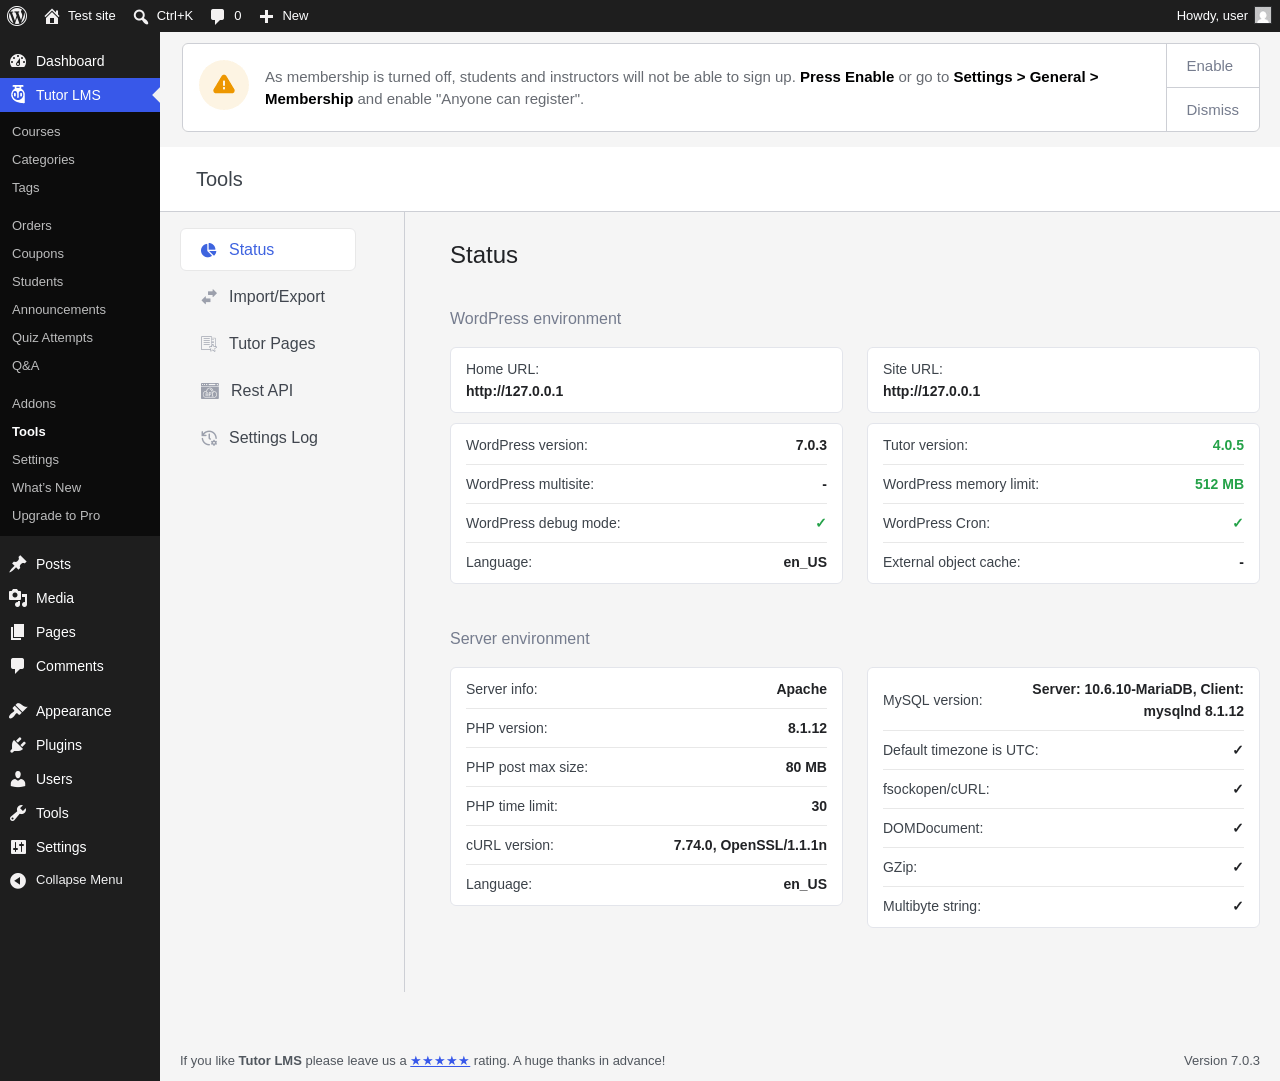The height and width of the screenshot is (1081, 1280).
Task: Click Collapse Menu label
Action: 79,880
